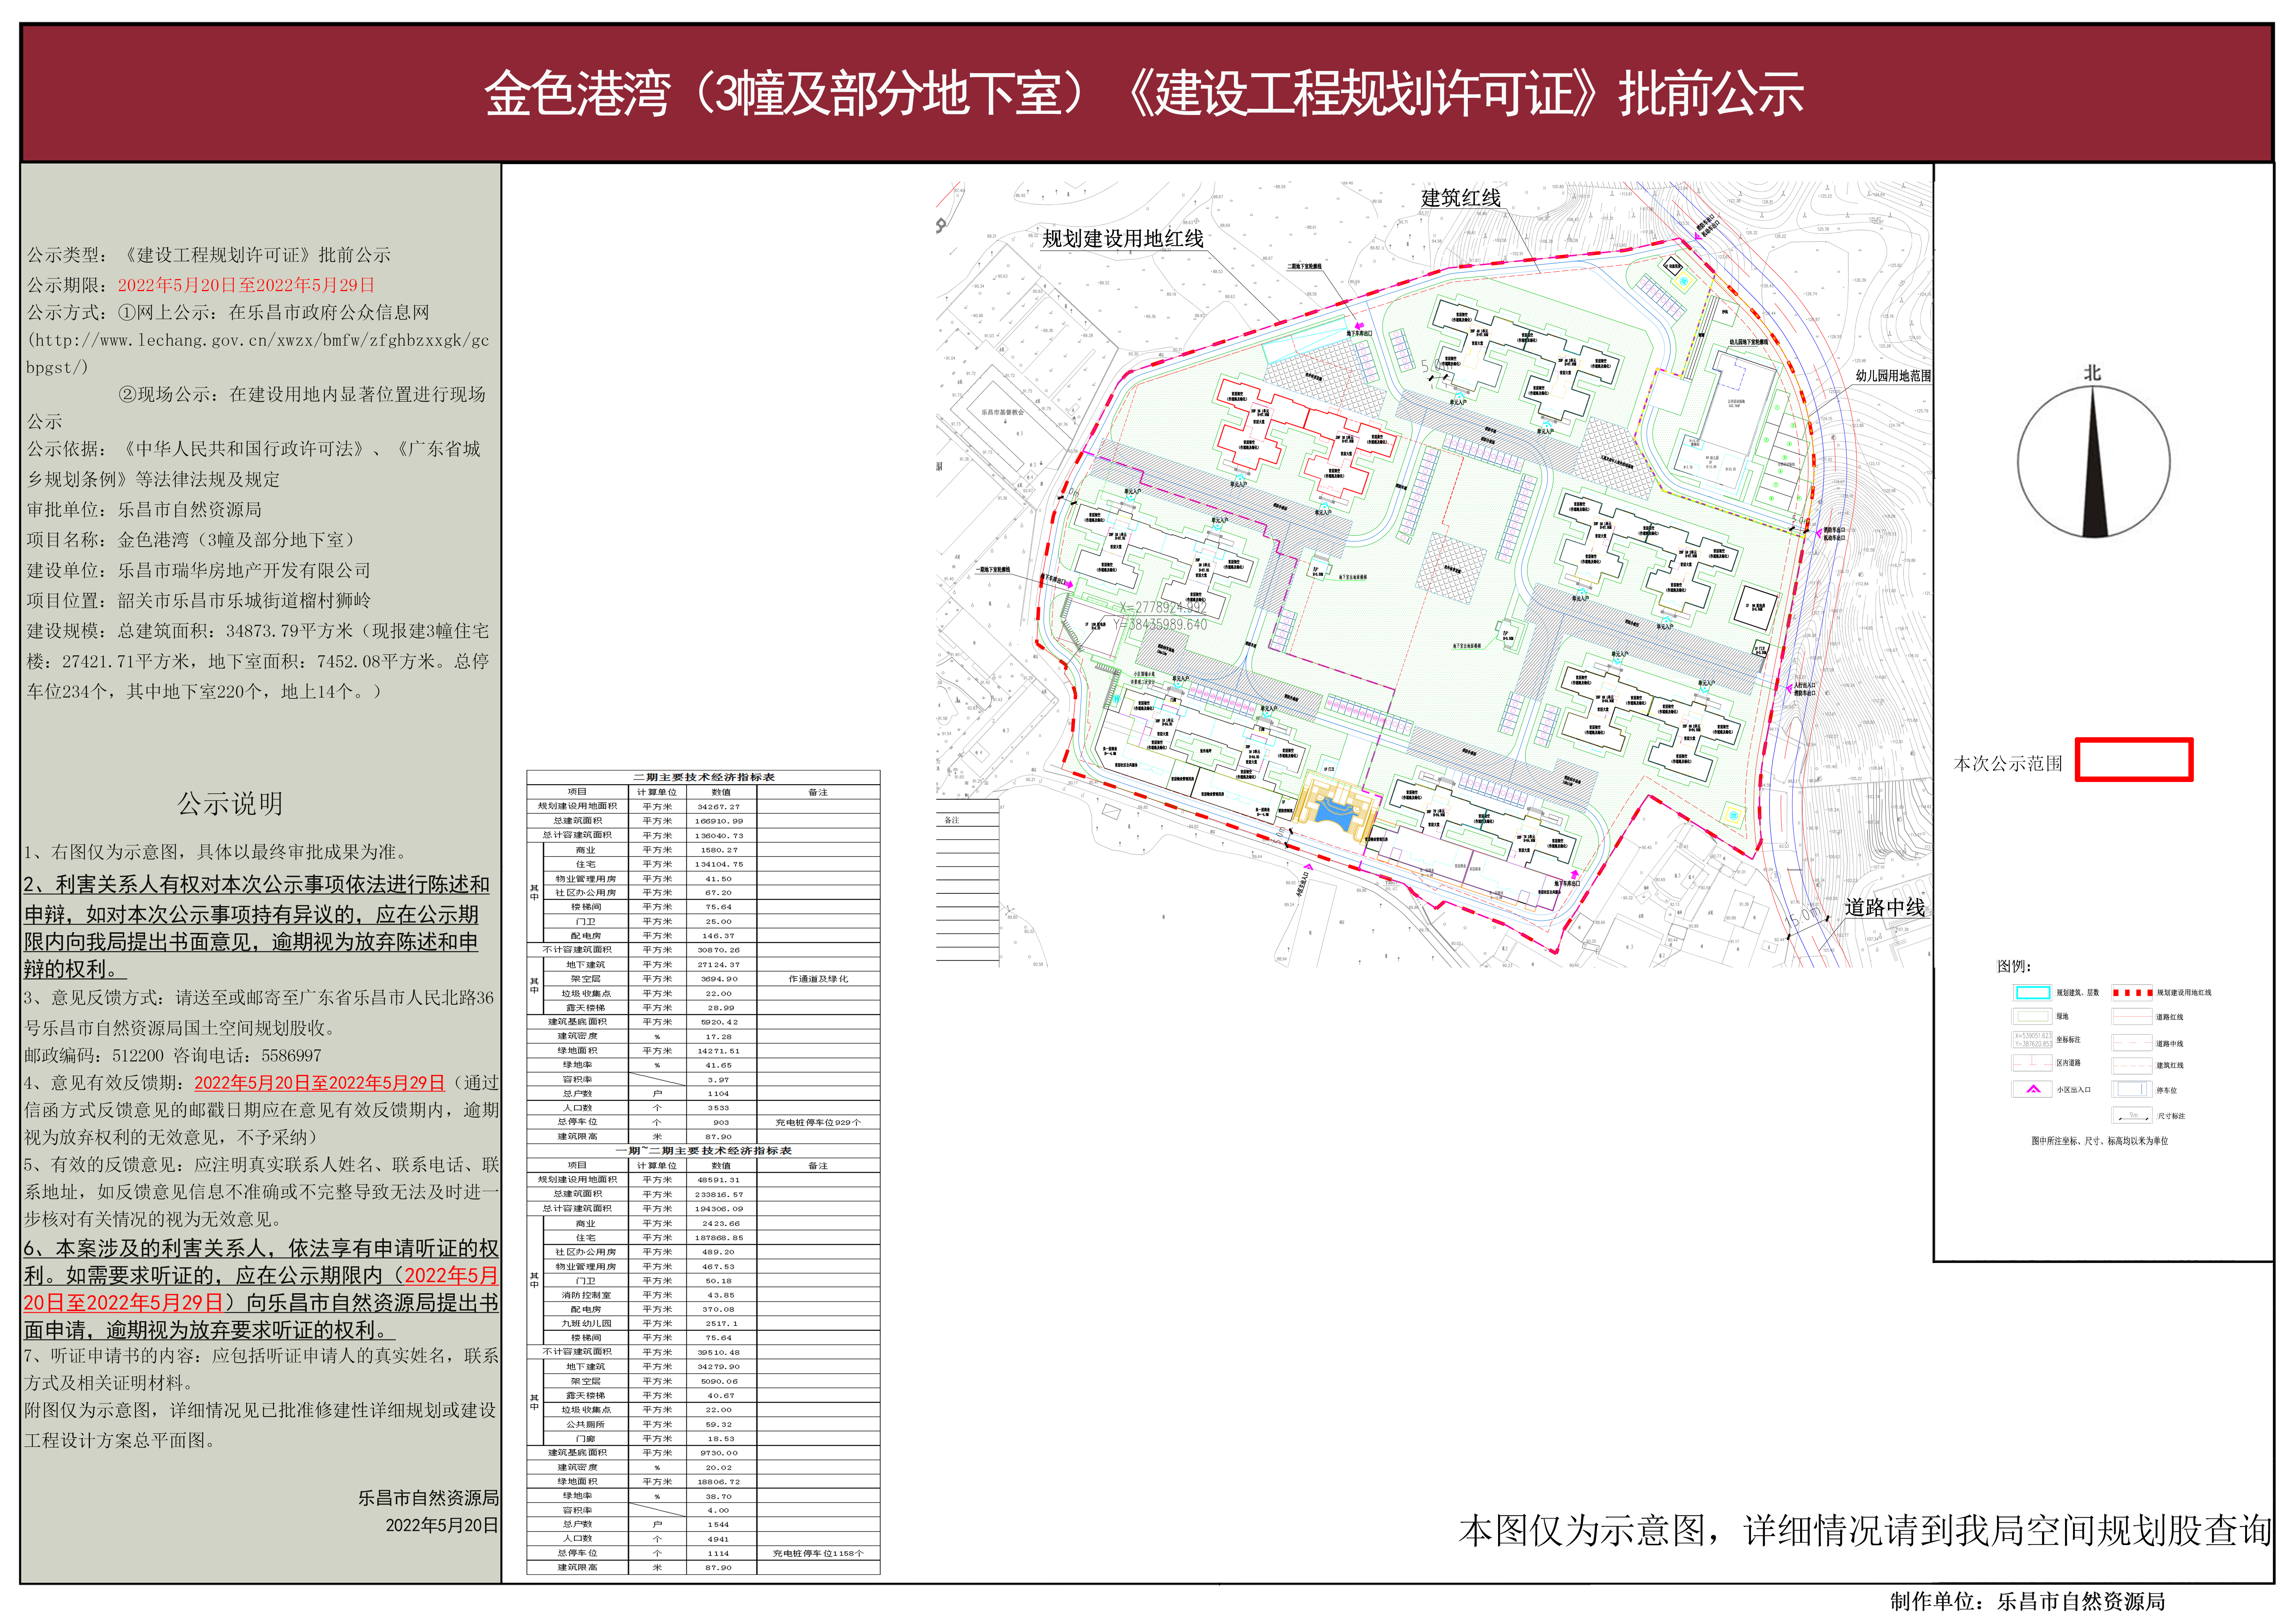Click value 39510.48 for 不计容建筑面积
Viewport: 2295px width, 1624px height.
719,1352
